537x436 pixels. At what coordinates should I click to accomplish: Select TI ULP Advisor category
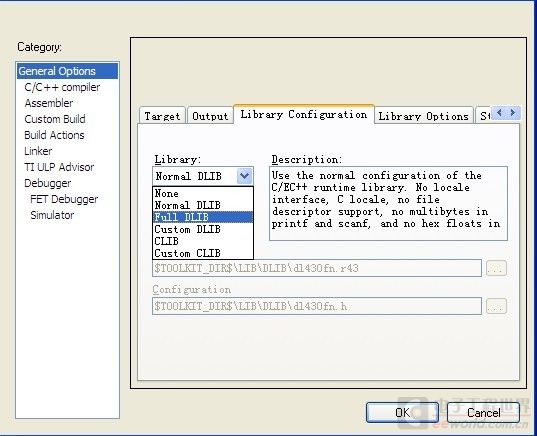[59, 167]
